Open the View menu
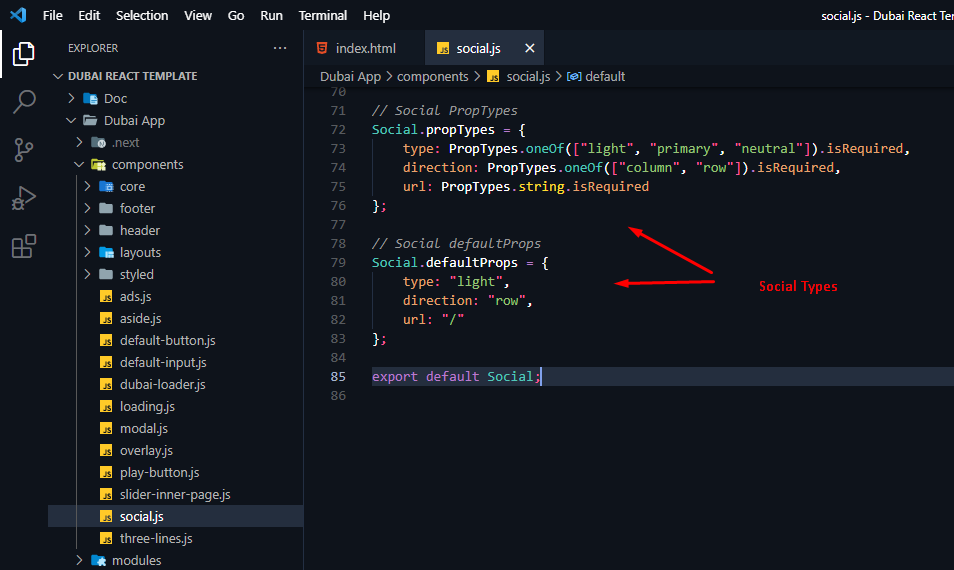The height and width of the screenshot is (570, 954). (x=198, y=15)
